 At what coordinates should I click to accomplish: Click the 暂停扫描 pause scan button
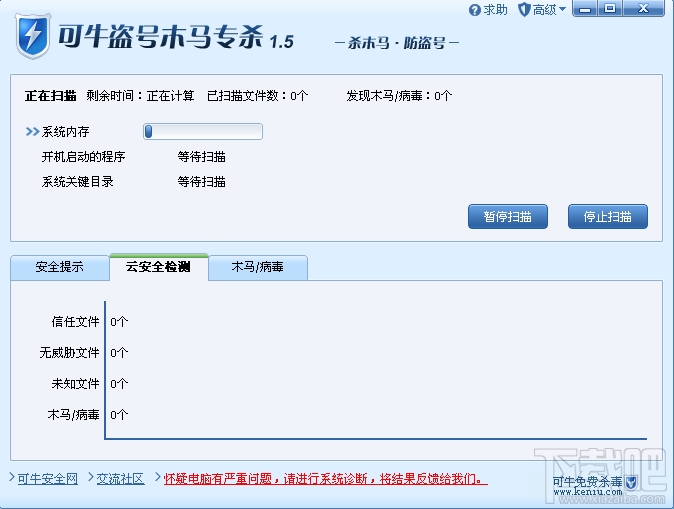coord(508,217)
